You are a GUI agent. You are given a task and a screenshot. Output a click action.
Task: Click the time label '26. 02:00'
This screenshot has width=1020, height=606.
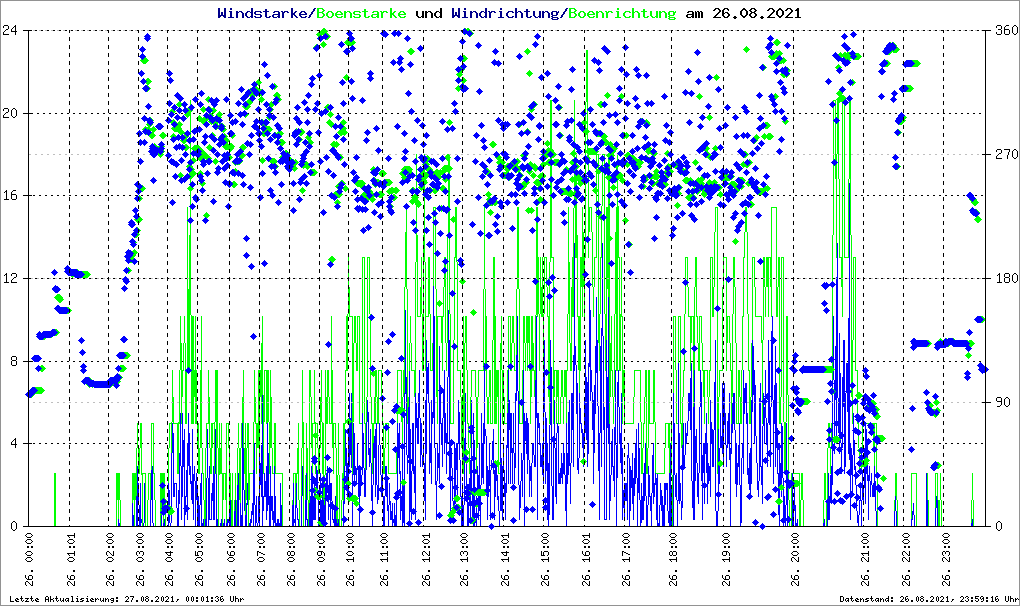tap(109, 560)
